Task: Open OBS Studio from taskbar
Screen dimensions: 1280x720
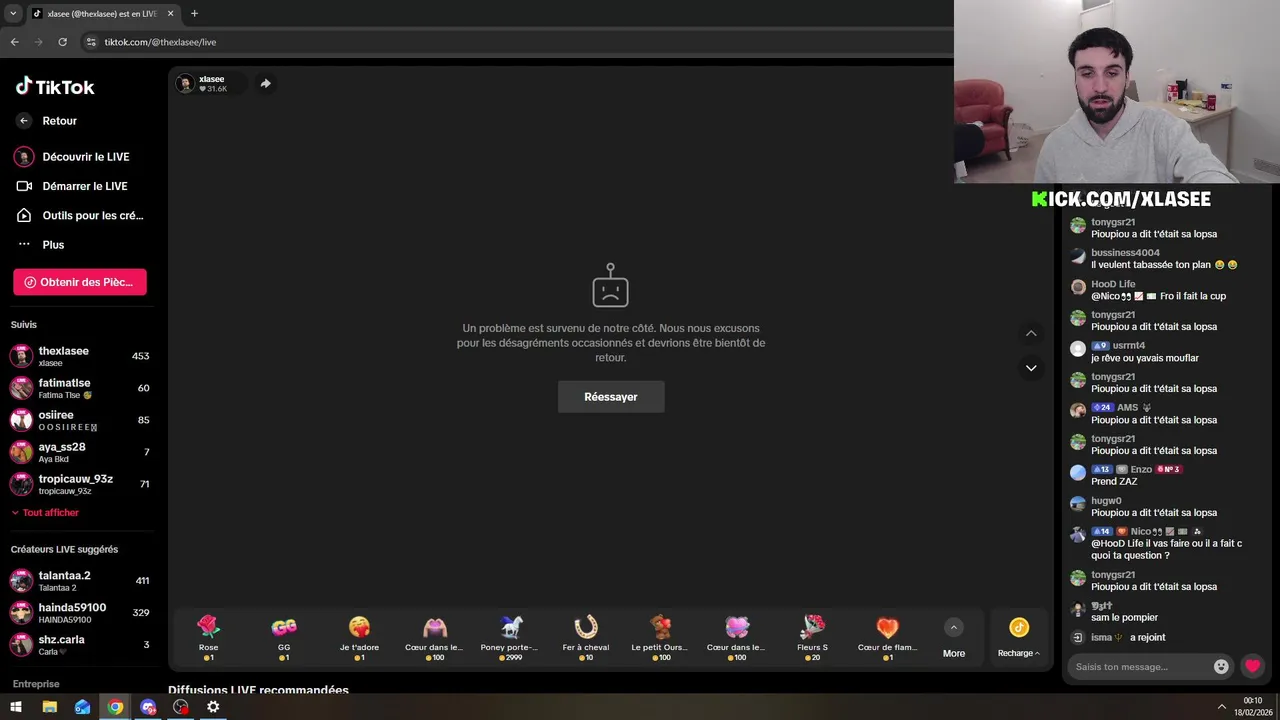Action: 180,707
